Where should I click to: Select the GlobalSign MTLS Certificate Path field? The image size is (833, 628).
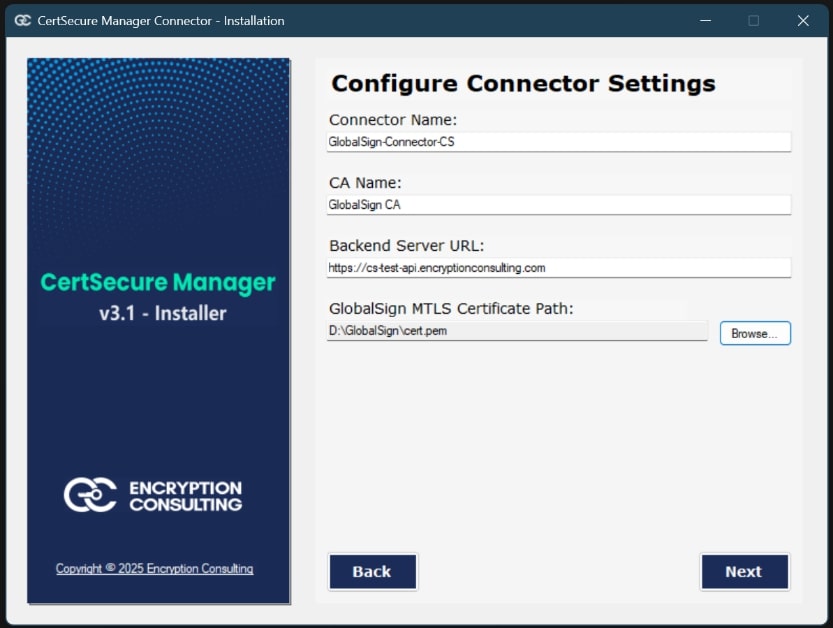click(517, 330)
